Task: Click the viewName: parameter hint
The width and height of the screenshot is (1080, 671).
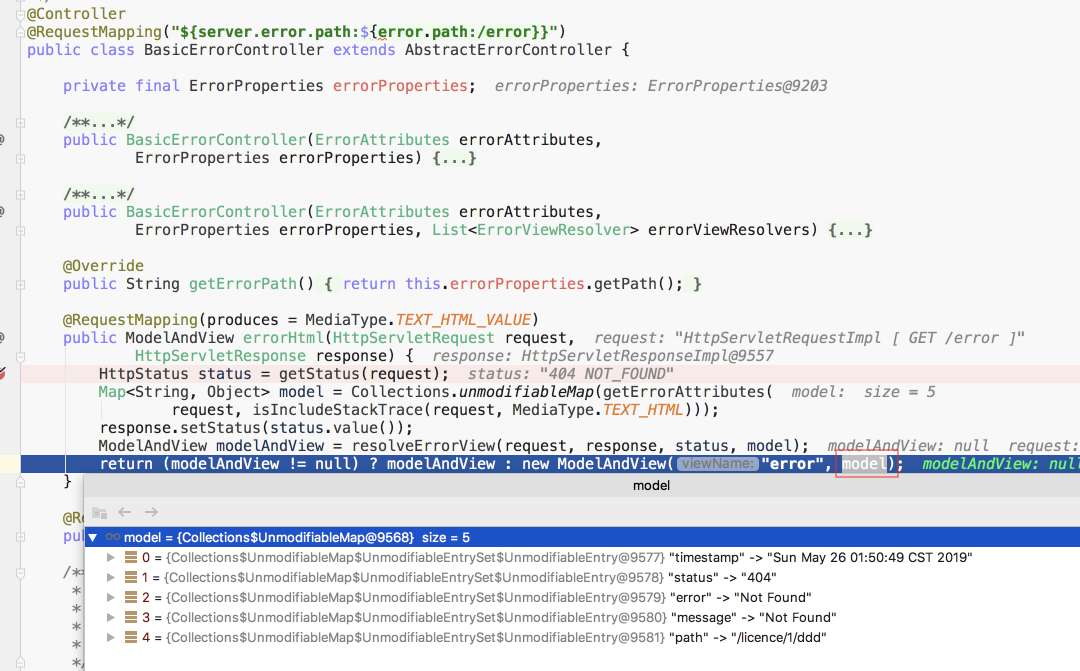Action: pos(717,464)
